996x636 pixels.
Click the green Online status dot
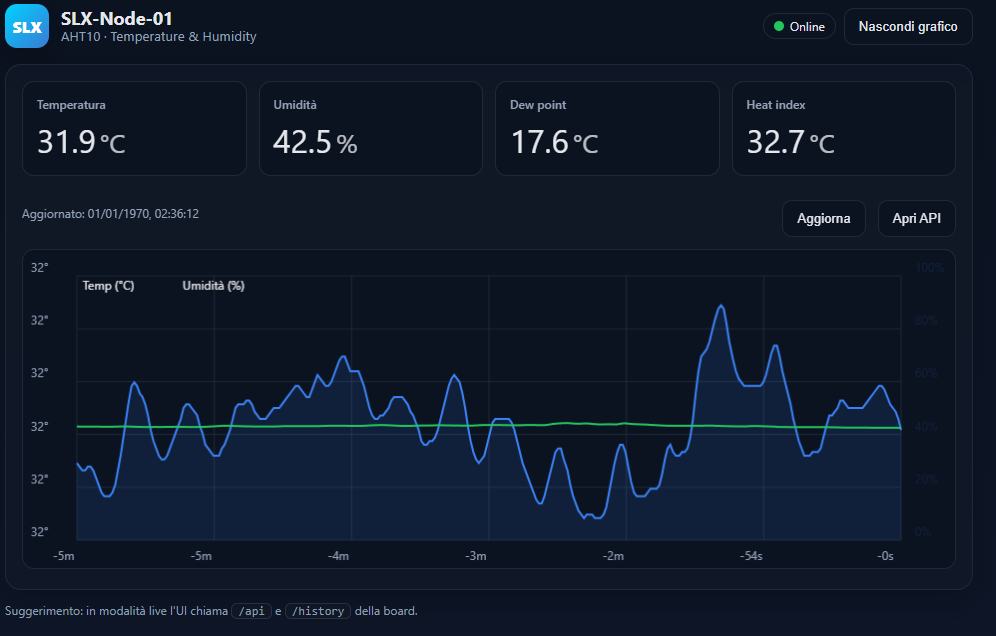click(x=779, y=27)
